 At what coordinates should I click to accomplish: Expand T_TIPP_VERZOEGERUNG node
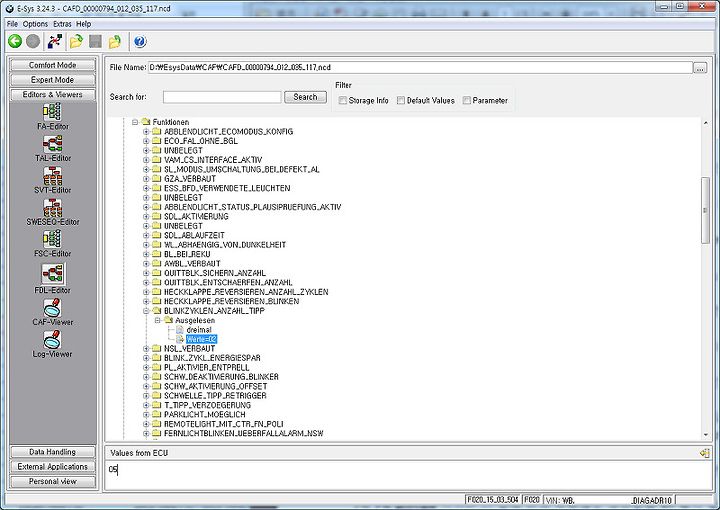point(146,405)
